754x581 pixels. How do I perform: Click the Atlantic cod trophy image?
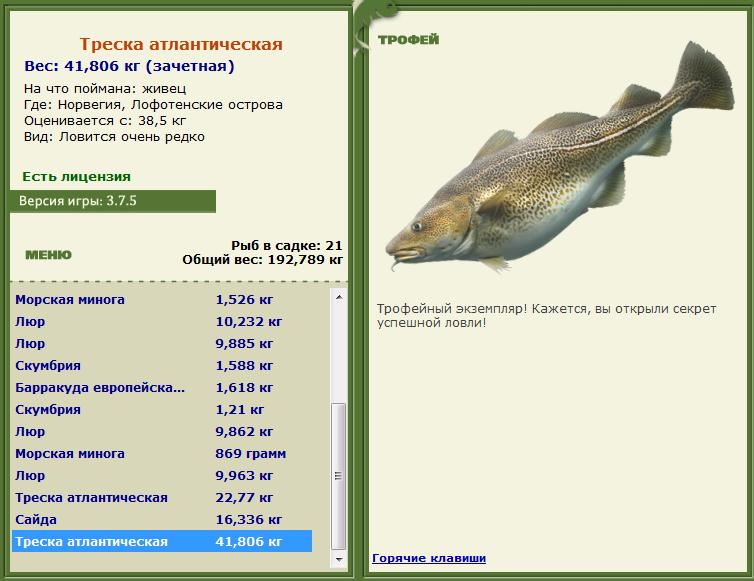click(x=560, y=159)
